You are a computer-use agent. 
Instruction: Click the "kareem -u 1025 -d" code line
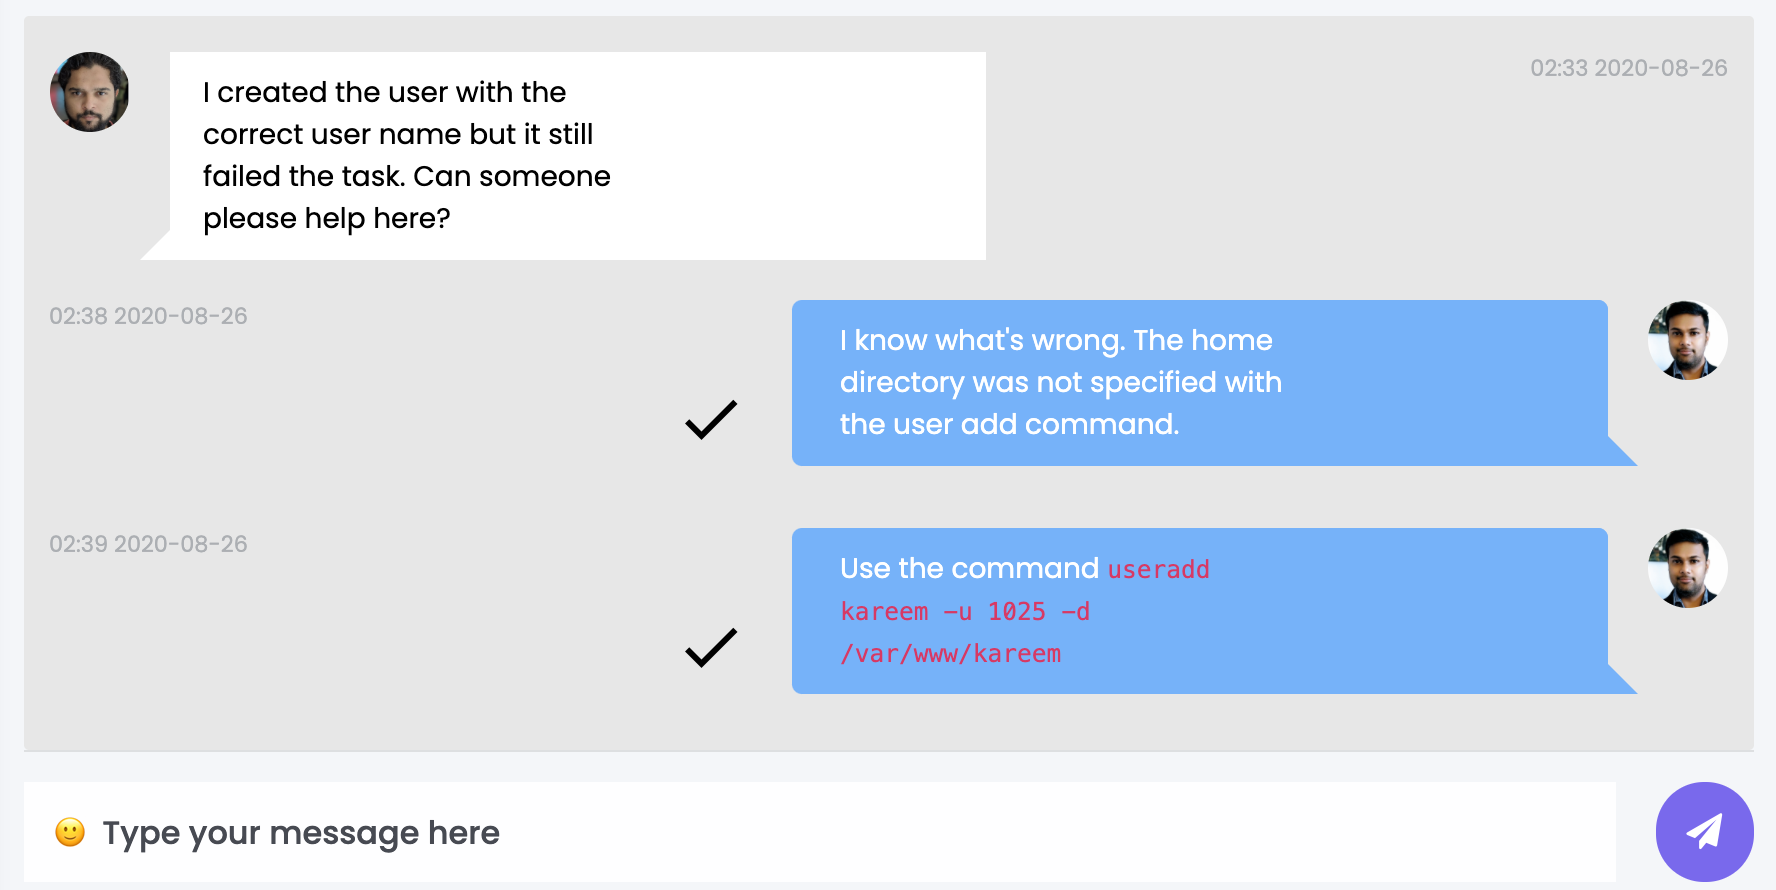pyautogui.click(x=965, y=612)
